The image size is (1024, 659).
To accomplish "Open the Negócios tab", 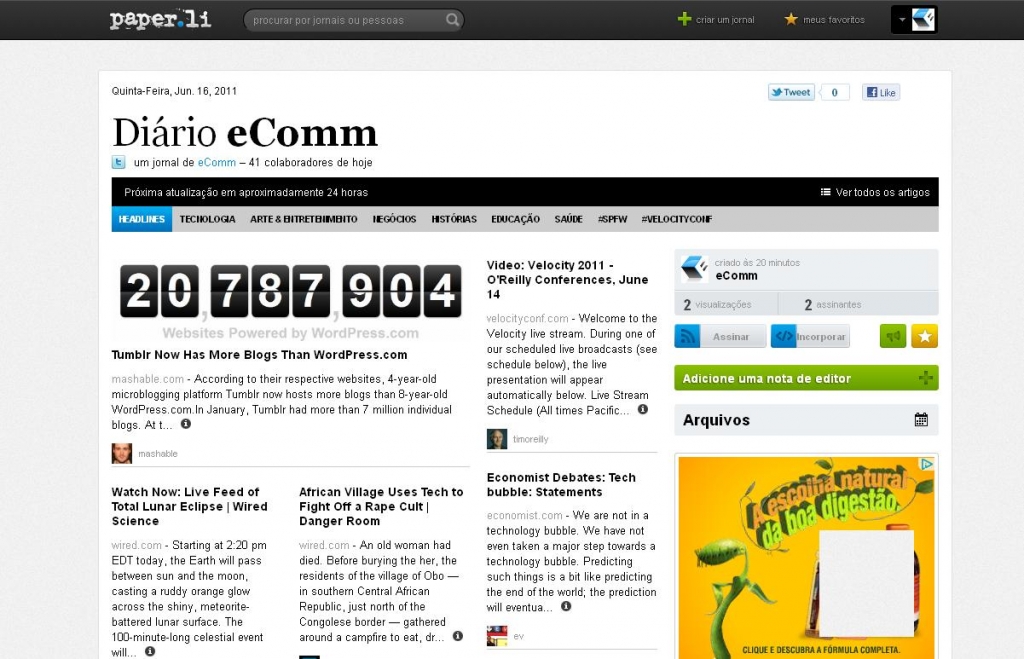I will [394, 219].
